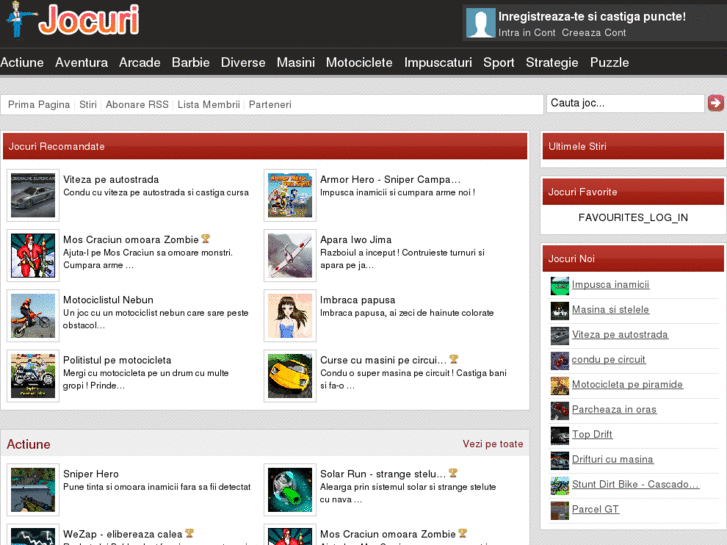Click Imbraca papusa game title

[357, 300]
